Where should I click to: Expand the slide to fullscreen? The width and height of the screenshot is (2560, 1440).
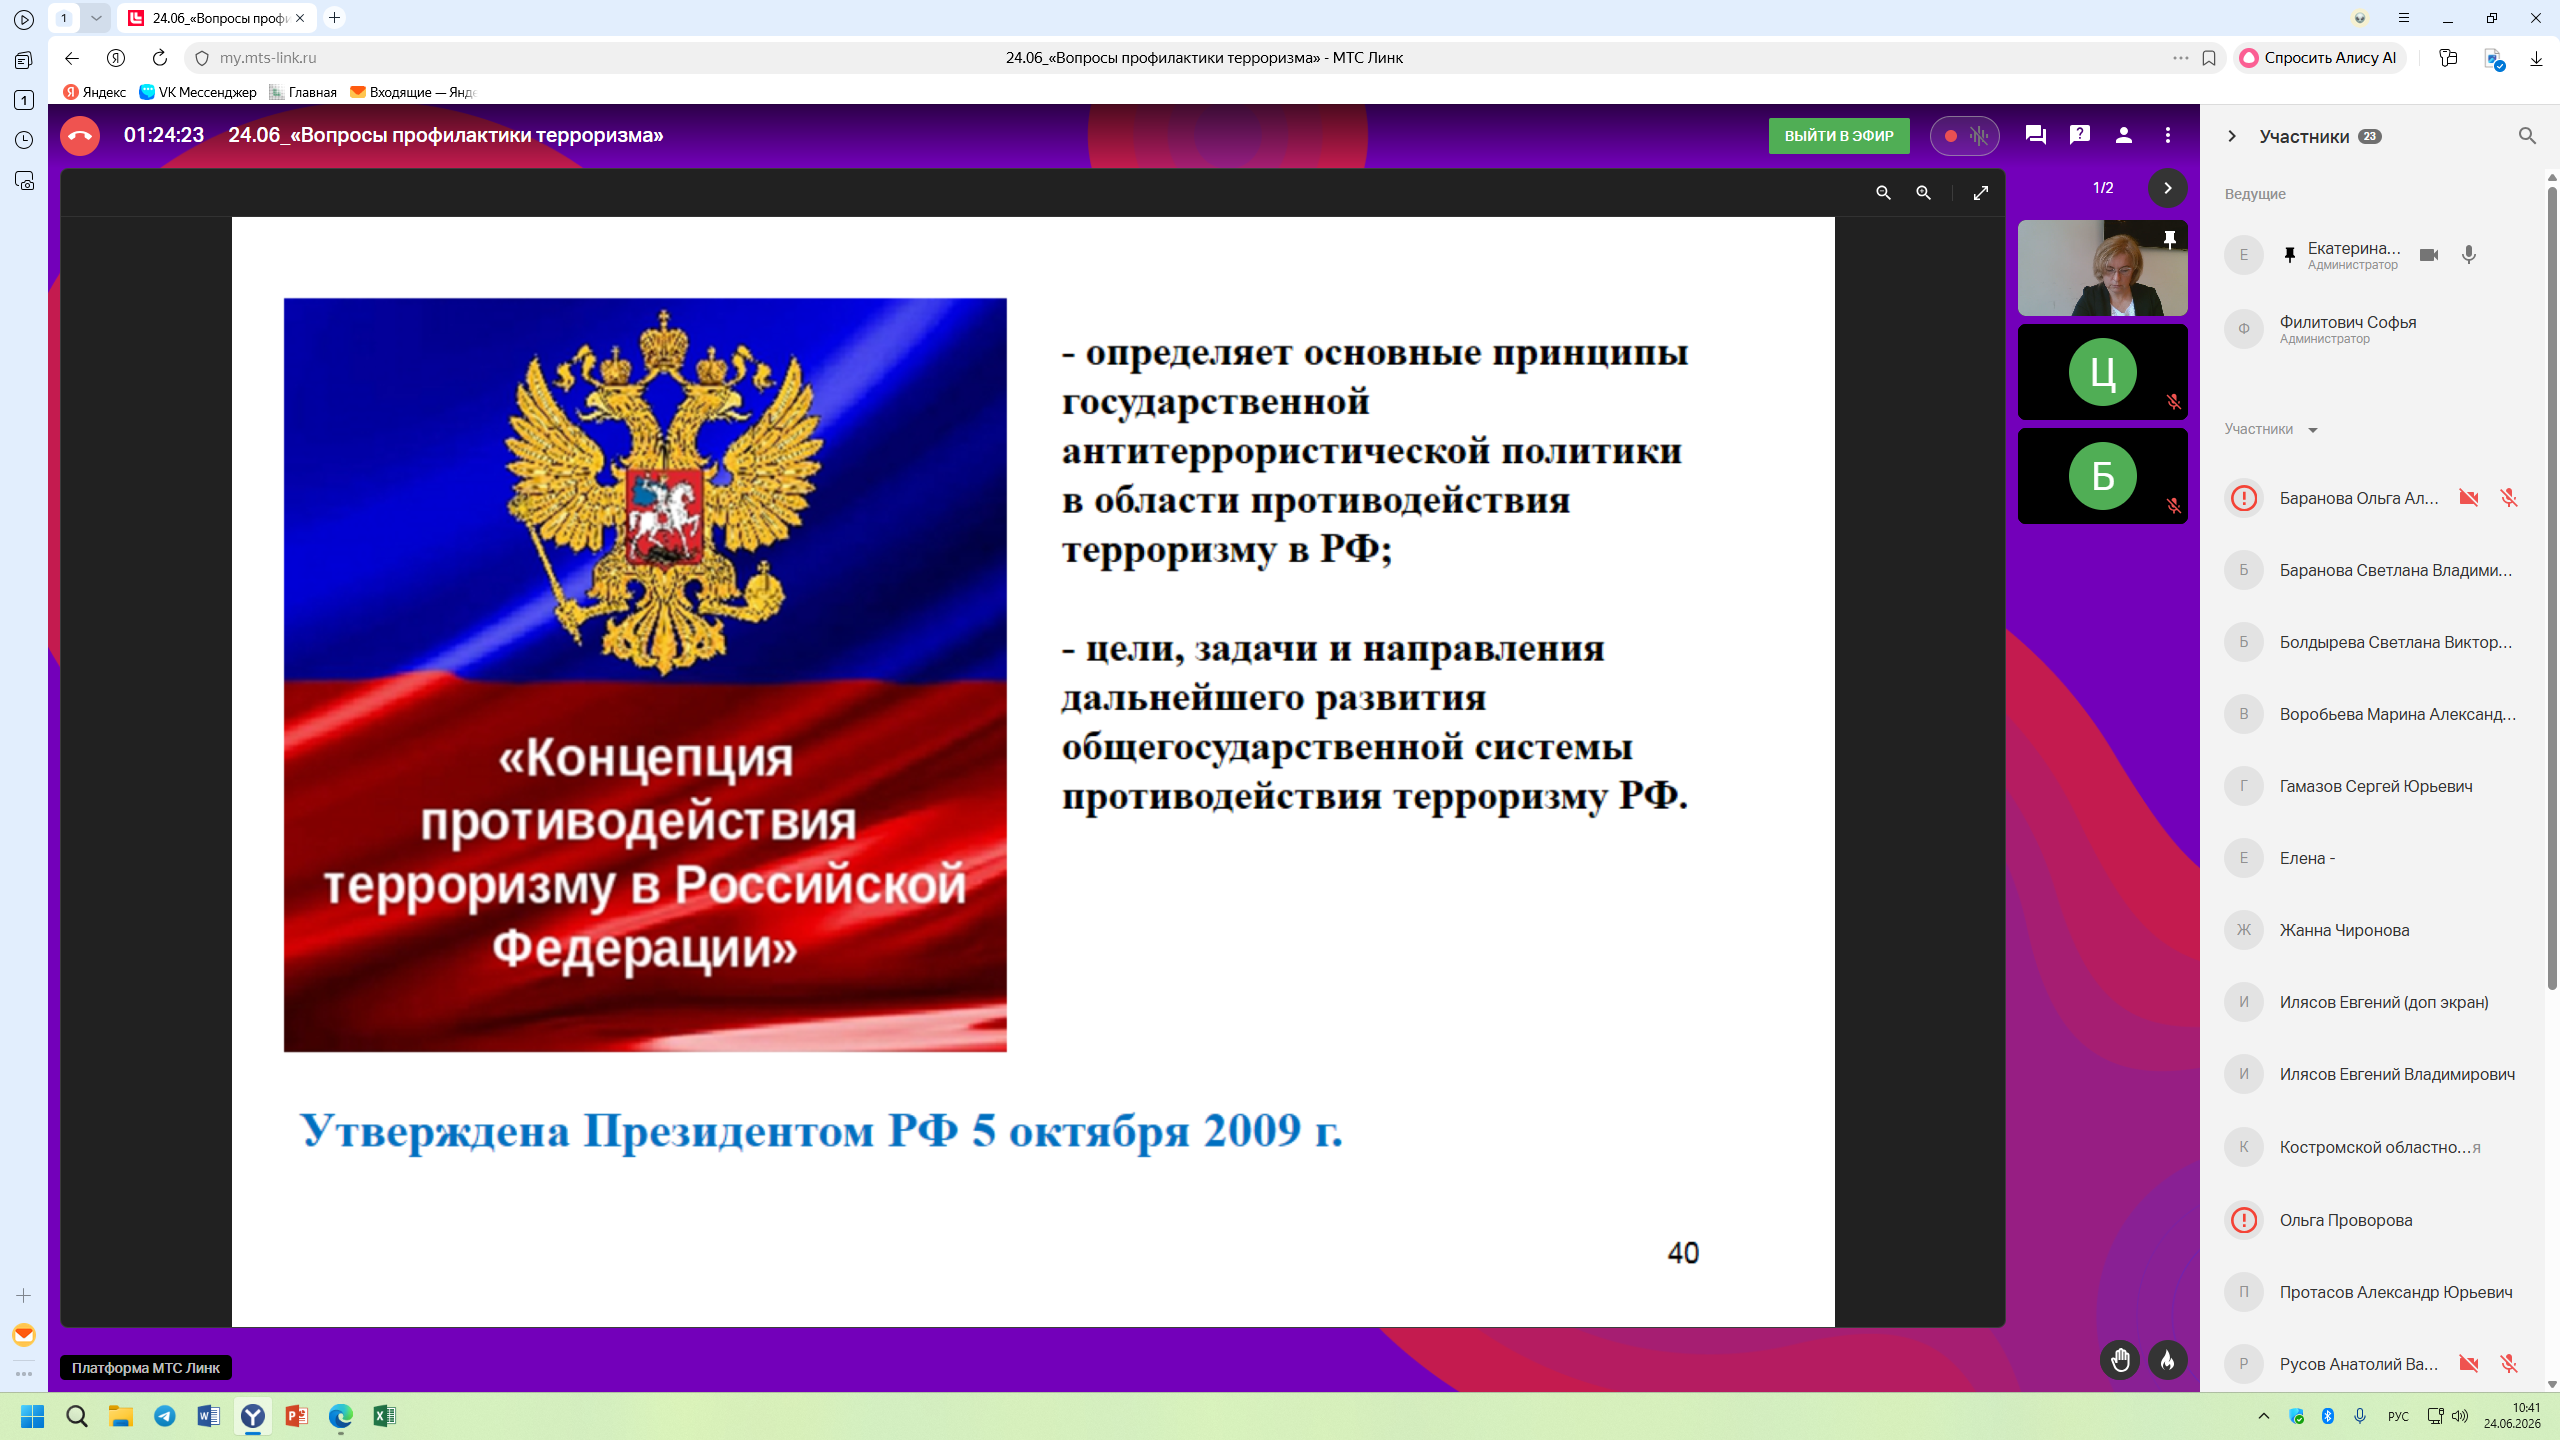point(1981,193)
